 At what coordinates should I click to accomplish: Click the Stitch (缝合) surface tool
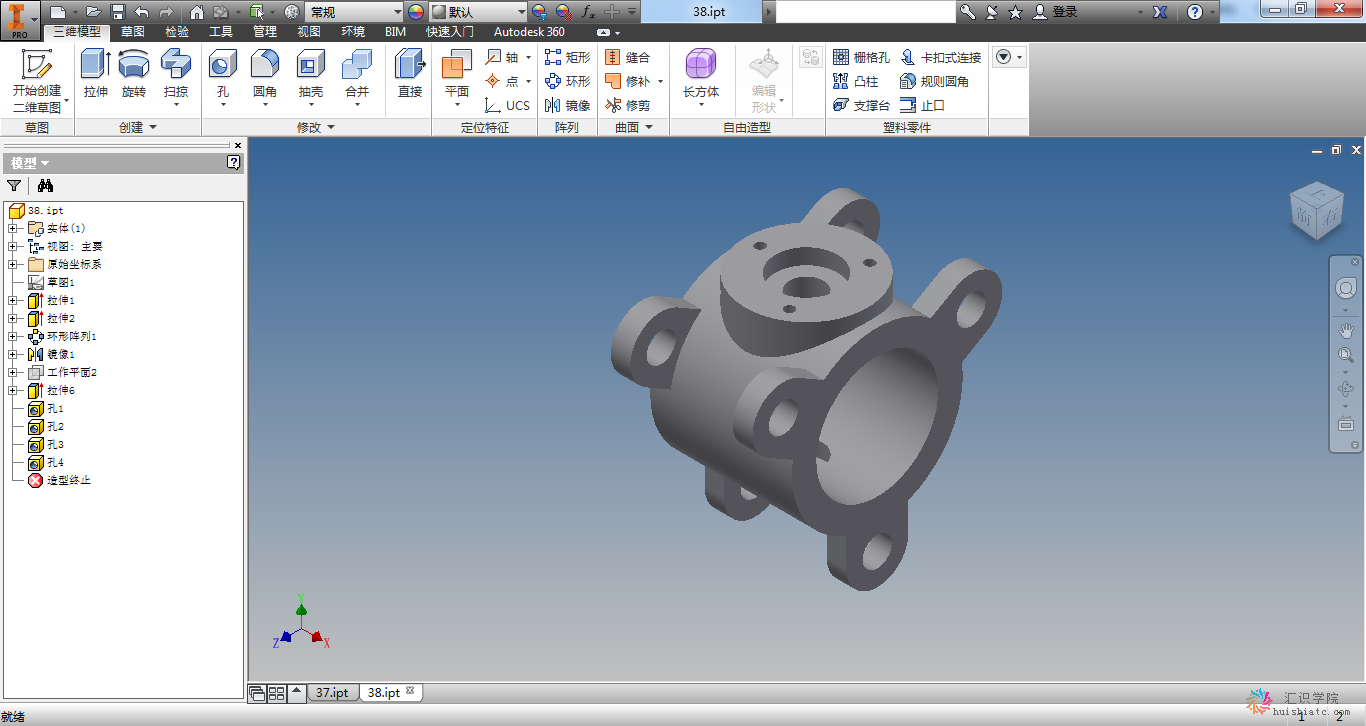pyautogui.click(x=627, y=57)
